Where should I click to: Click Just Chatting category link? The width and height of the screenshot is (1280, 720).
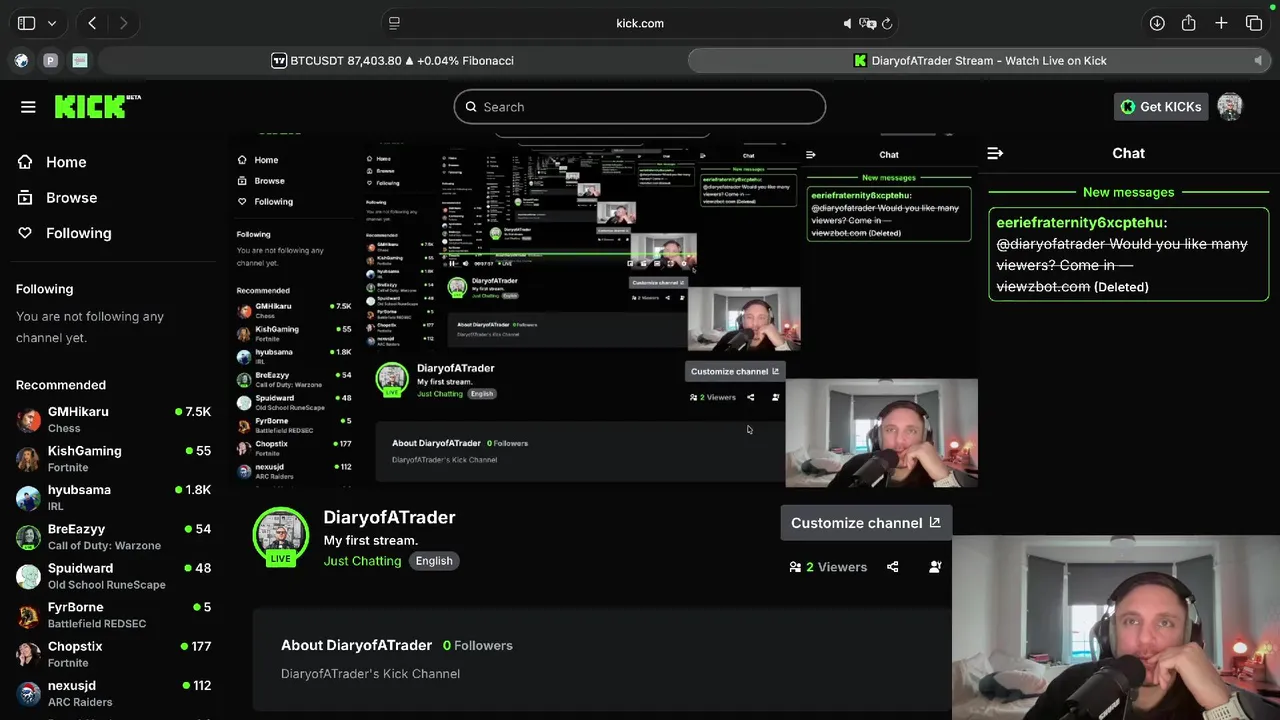pos(362,561)
